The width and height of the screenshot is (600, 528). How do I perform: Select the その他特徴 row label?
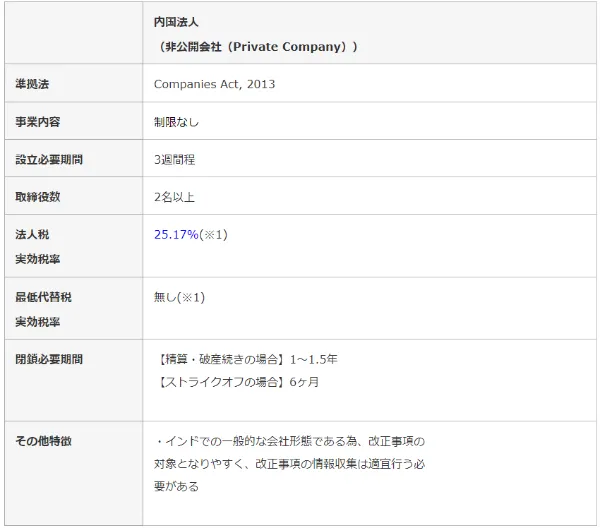click(x=43, y=441)
